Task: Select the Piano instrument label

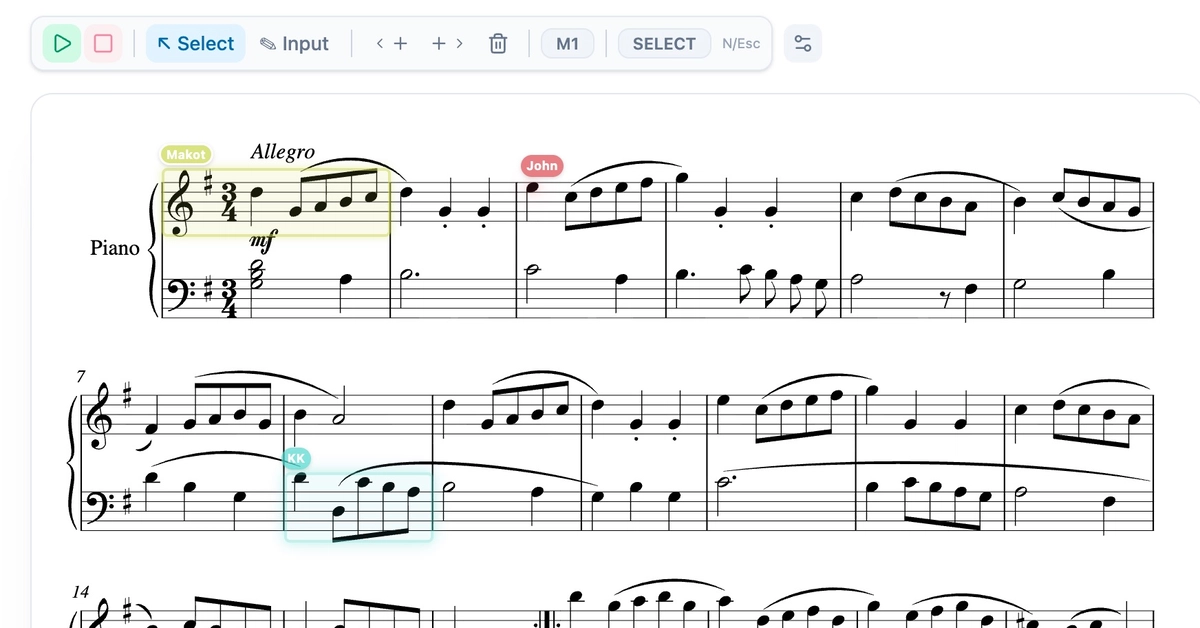Action: tap(115, 248)
